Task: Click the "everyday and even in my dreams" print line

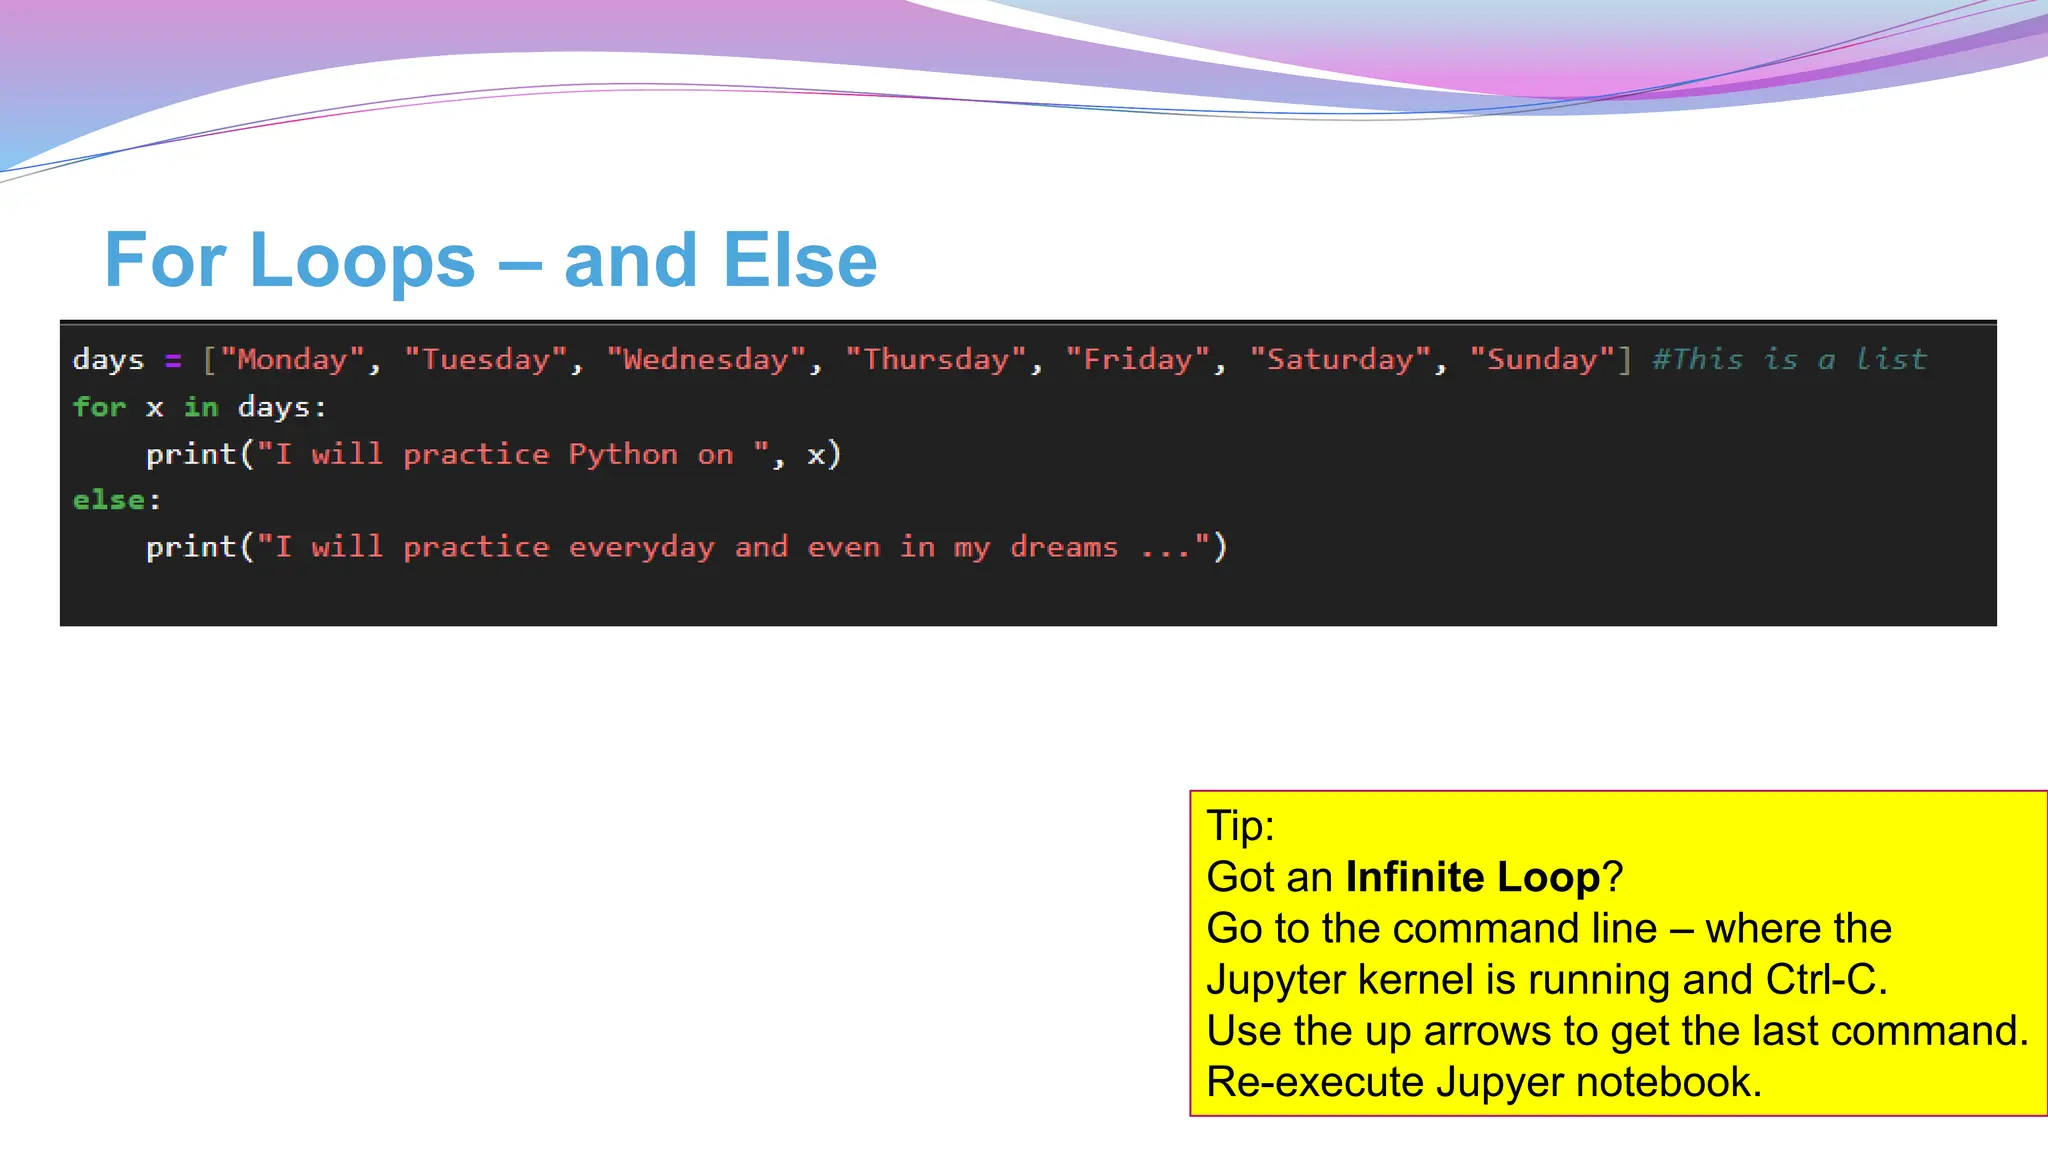Action: [686, 547]
